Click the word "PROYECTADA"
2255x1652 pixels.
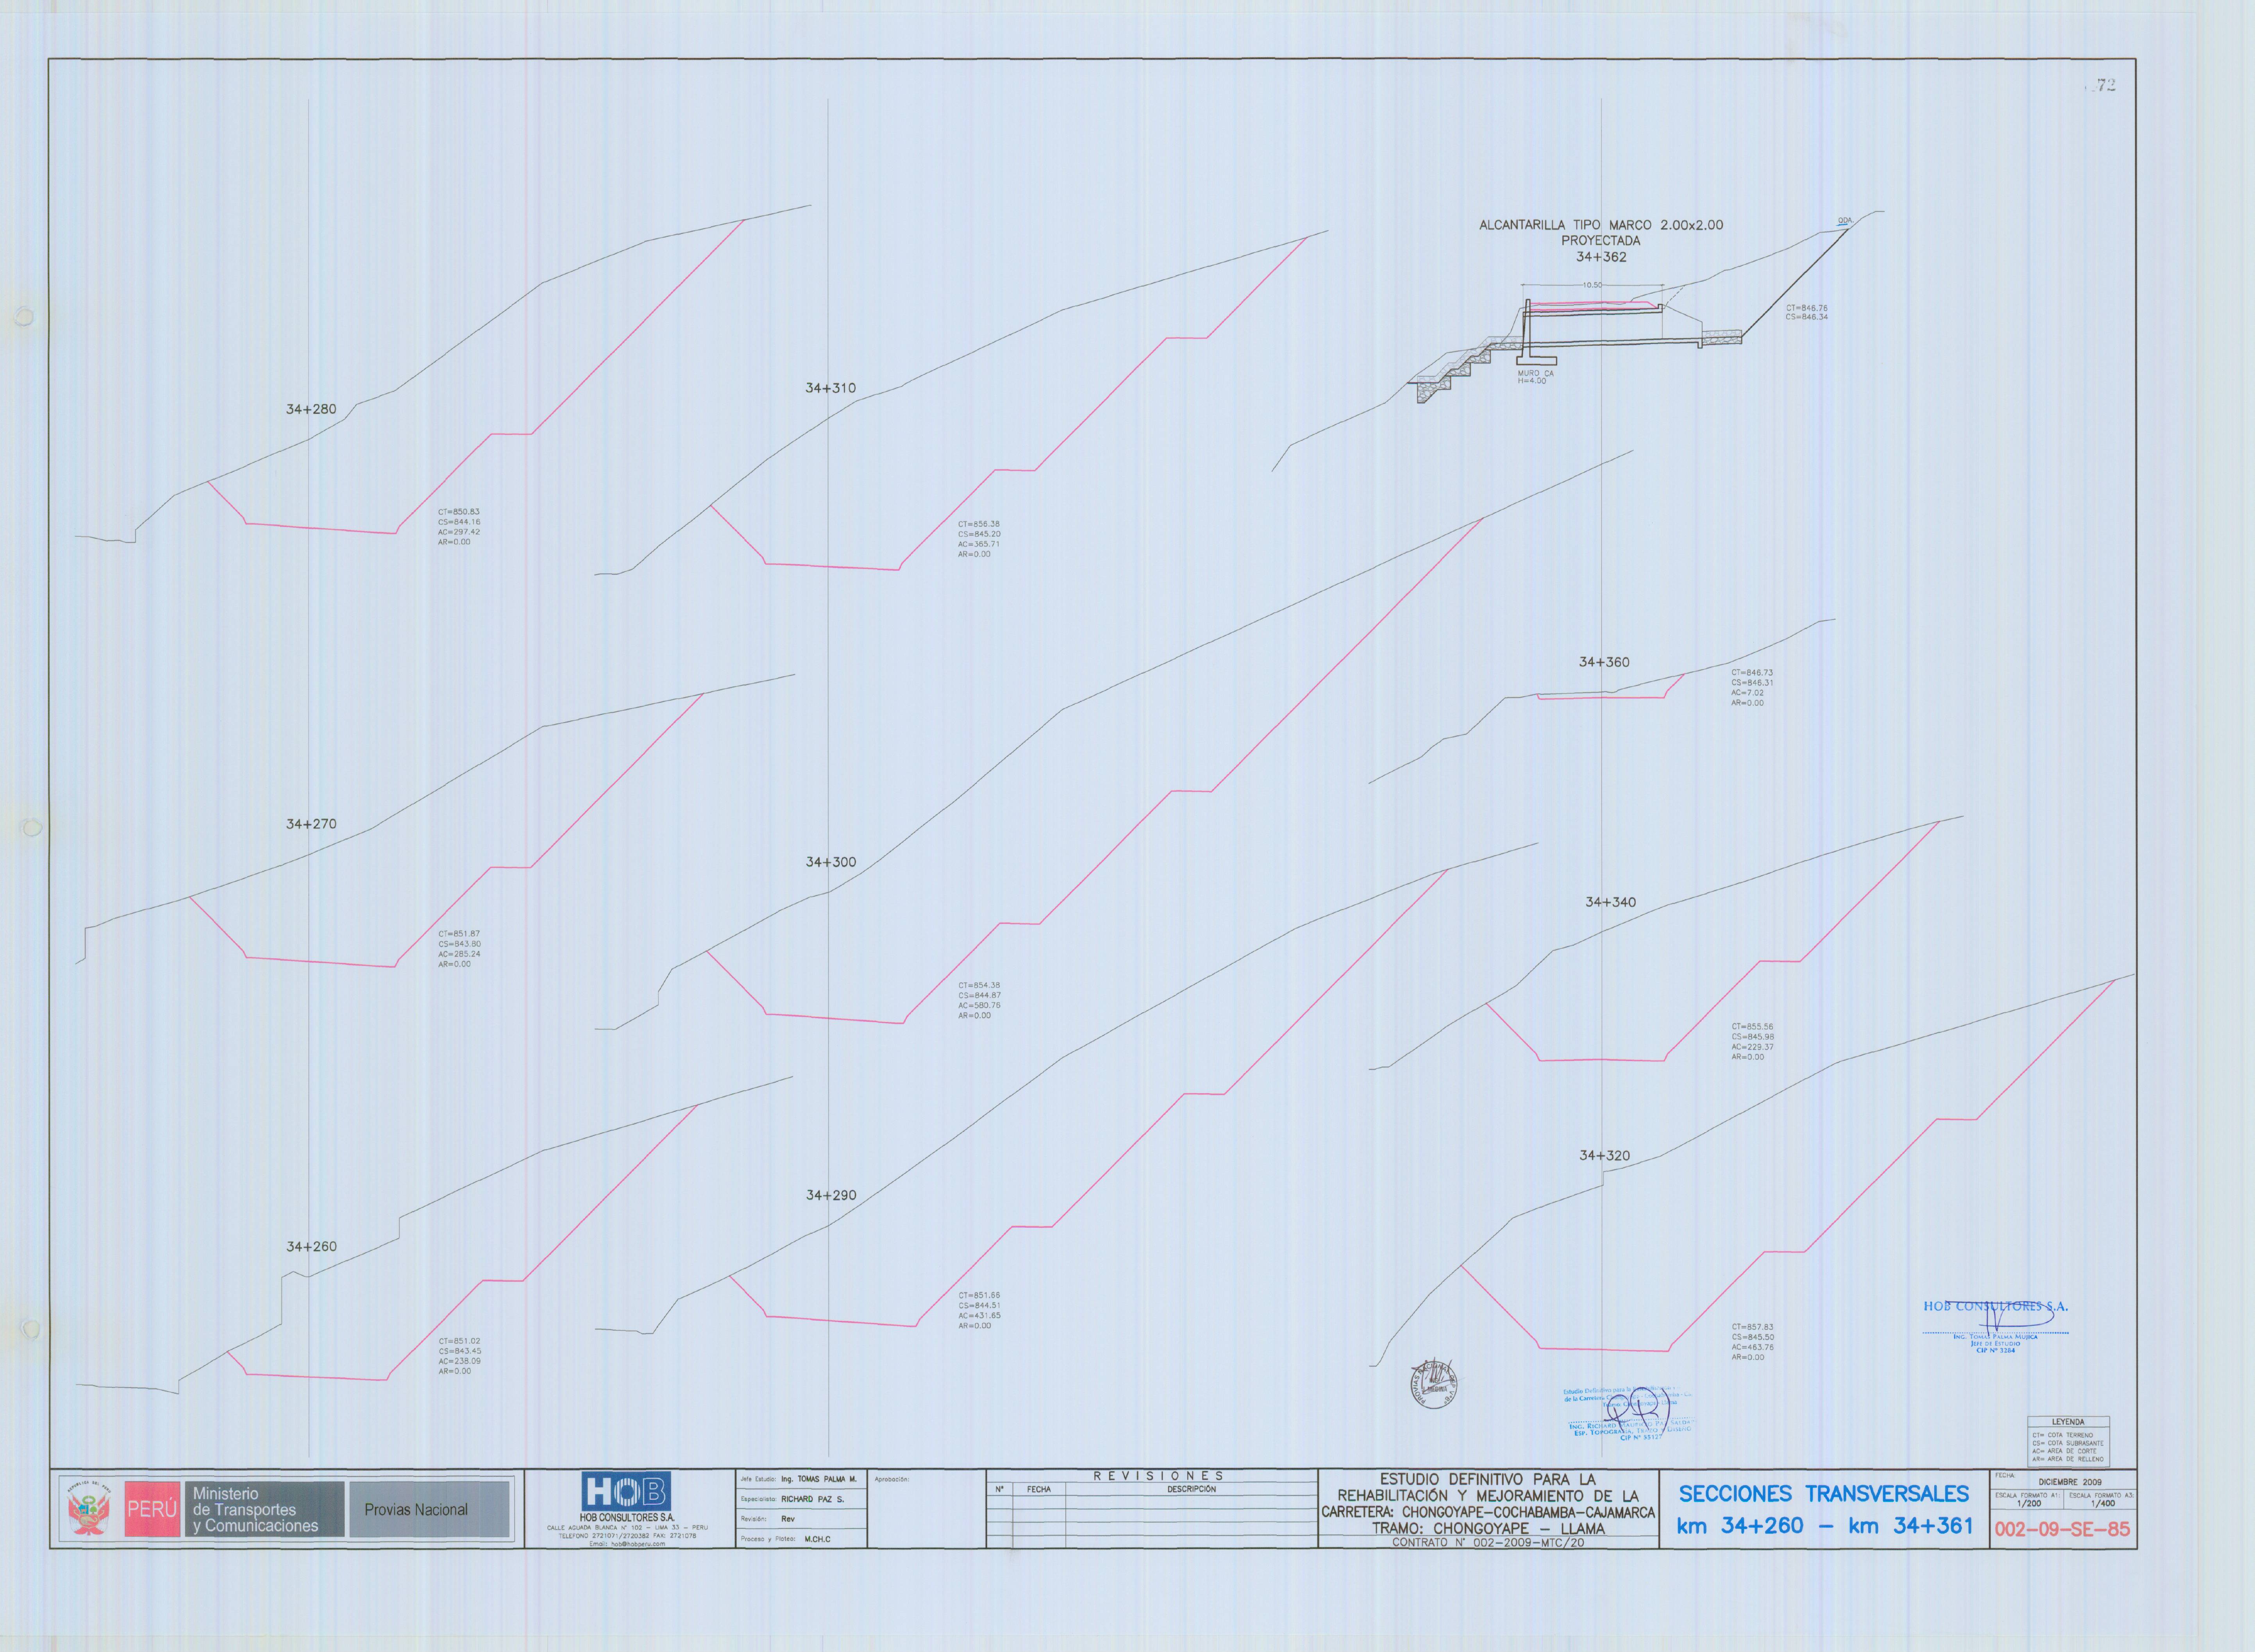tap(1601, 241)
